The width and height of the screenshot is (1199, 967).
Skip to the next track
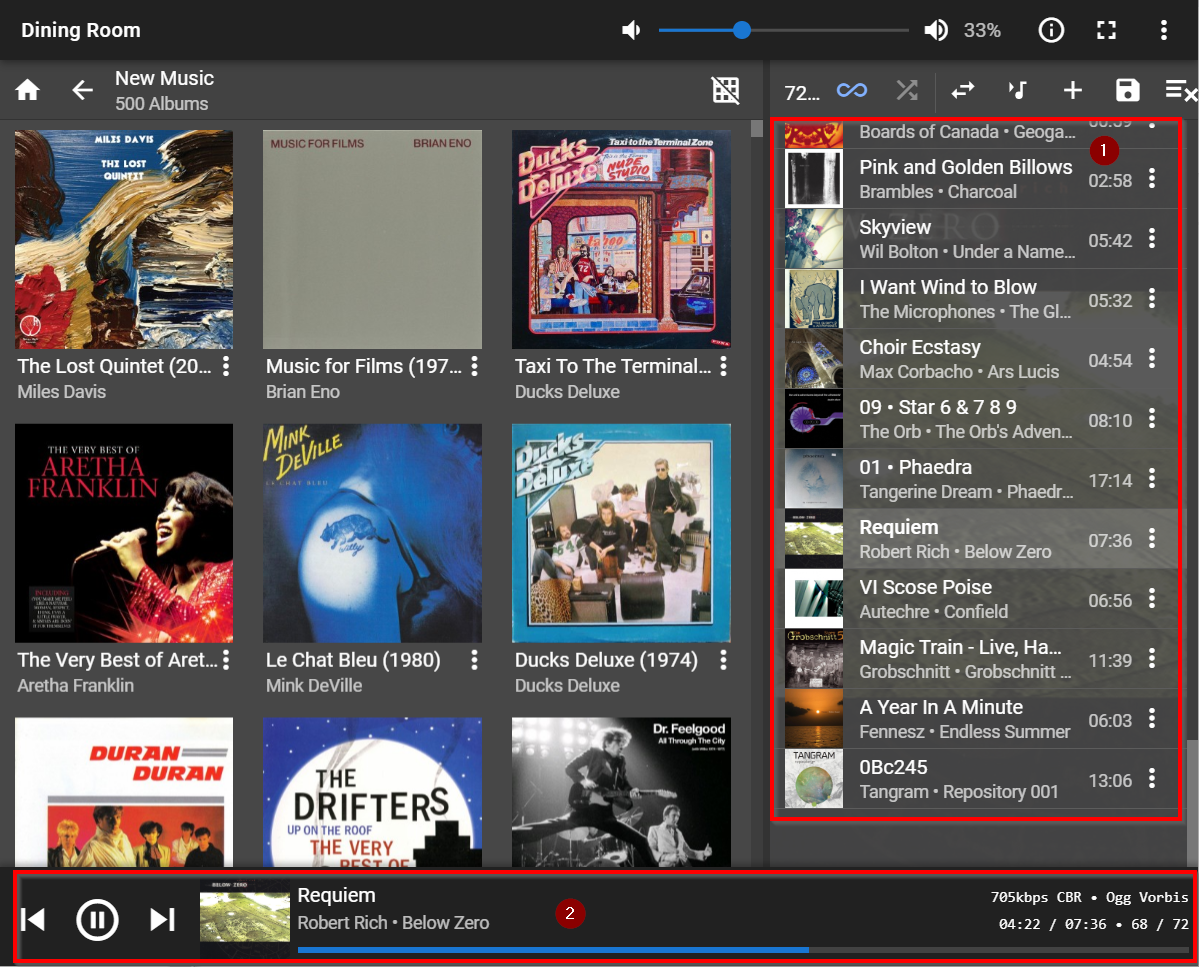tap(162, 919)
